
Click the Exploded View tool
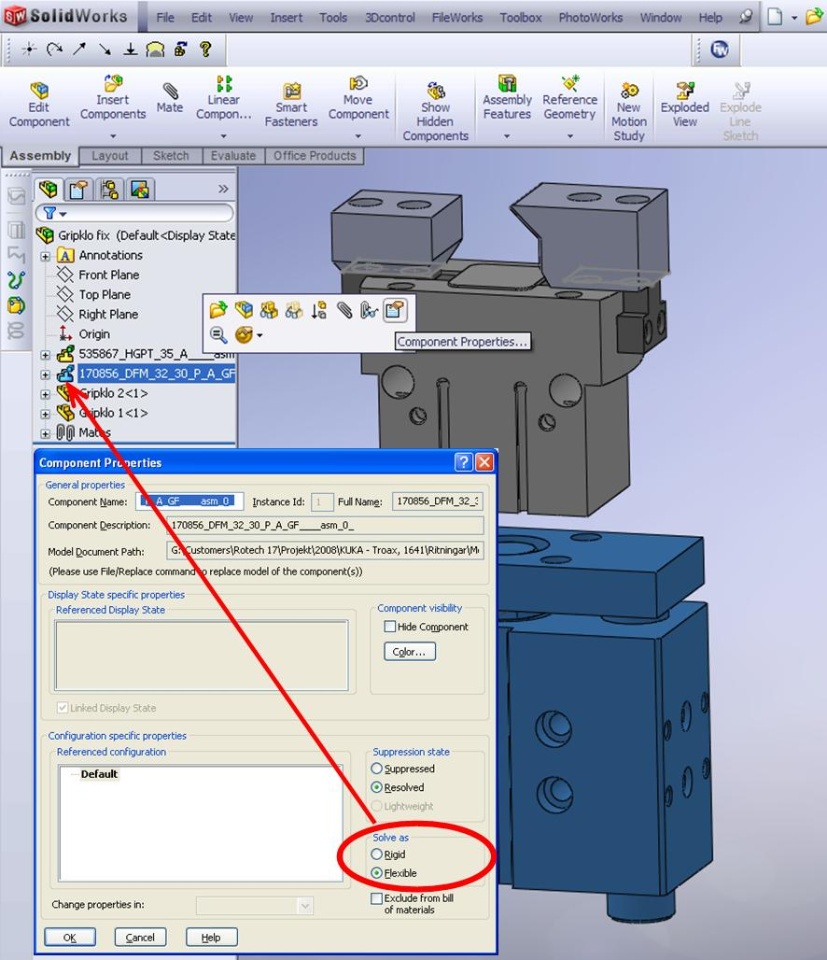684,105
